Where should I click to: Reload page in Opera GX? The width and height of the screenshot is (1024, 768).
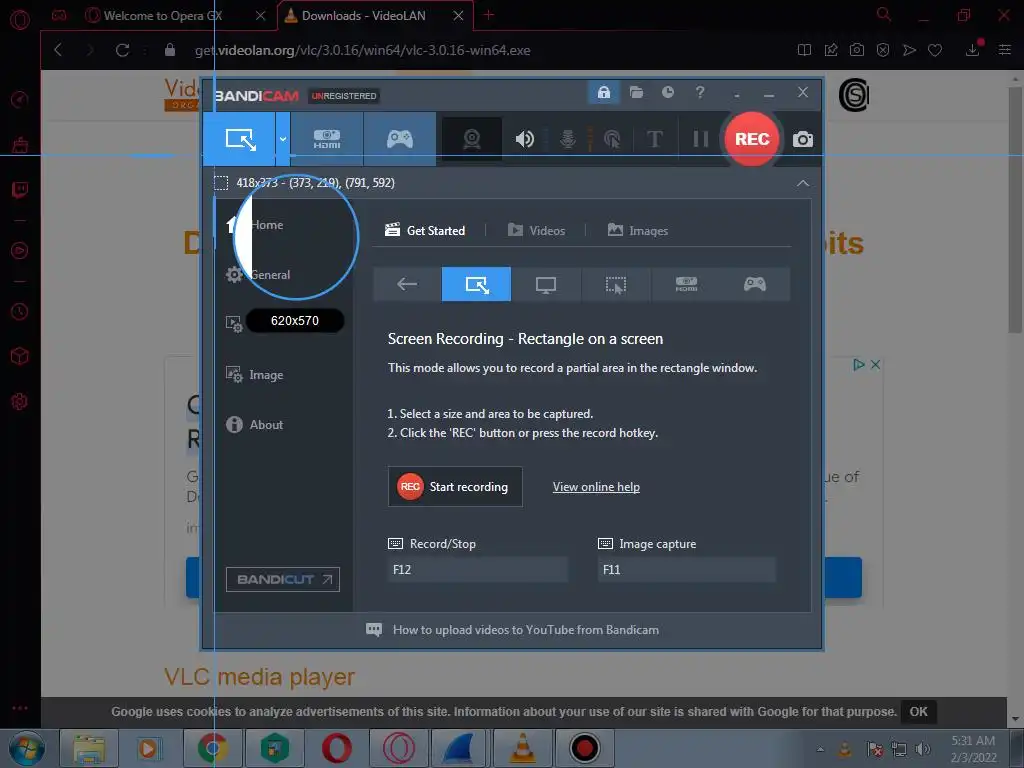point(122,50)
